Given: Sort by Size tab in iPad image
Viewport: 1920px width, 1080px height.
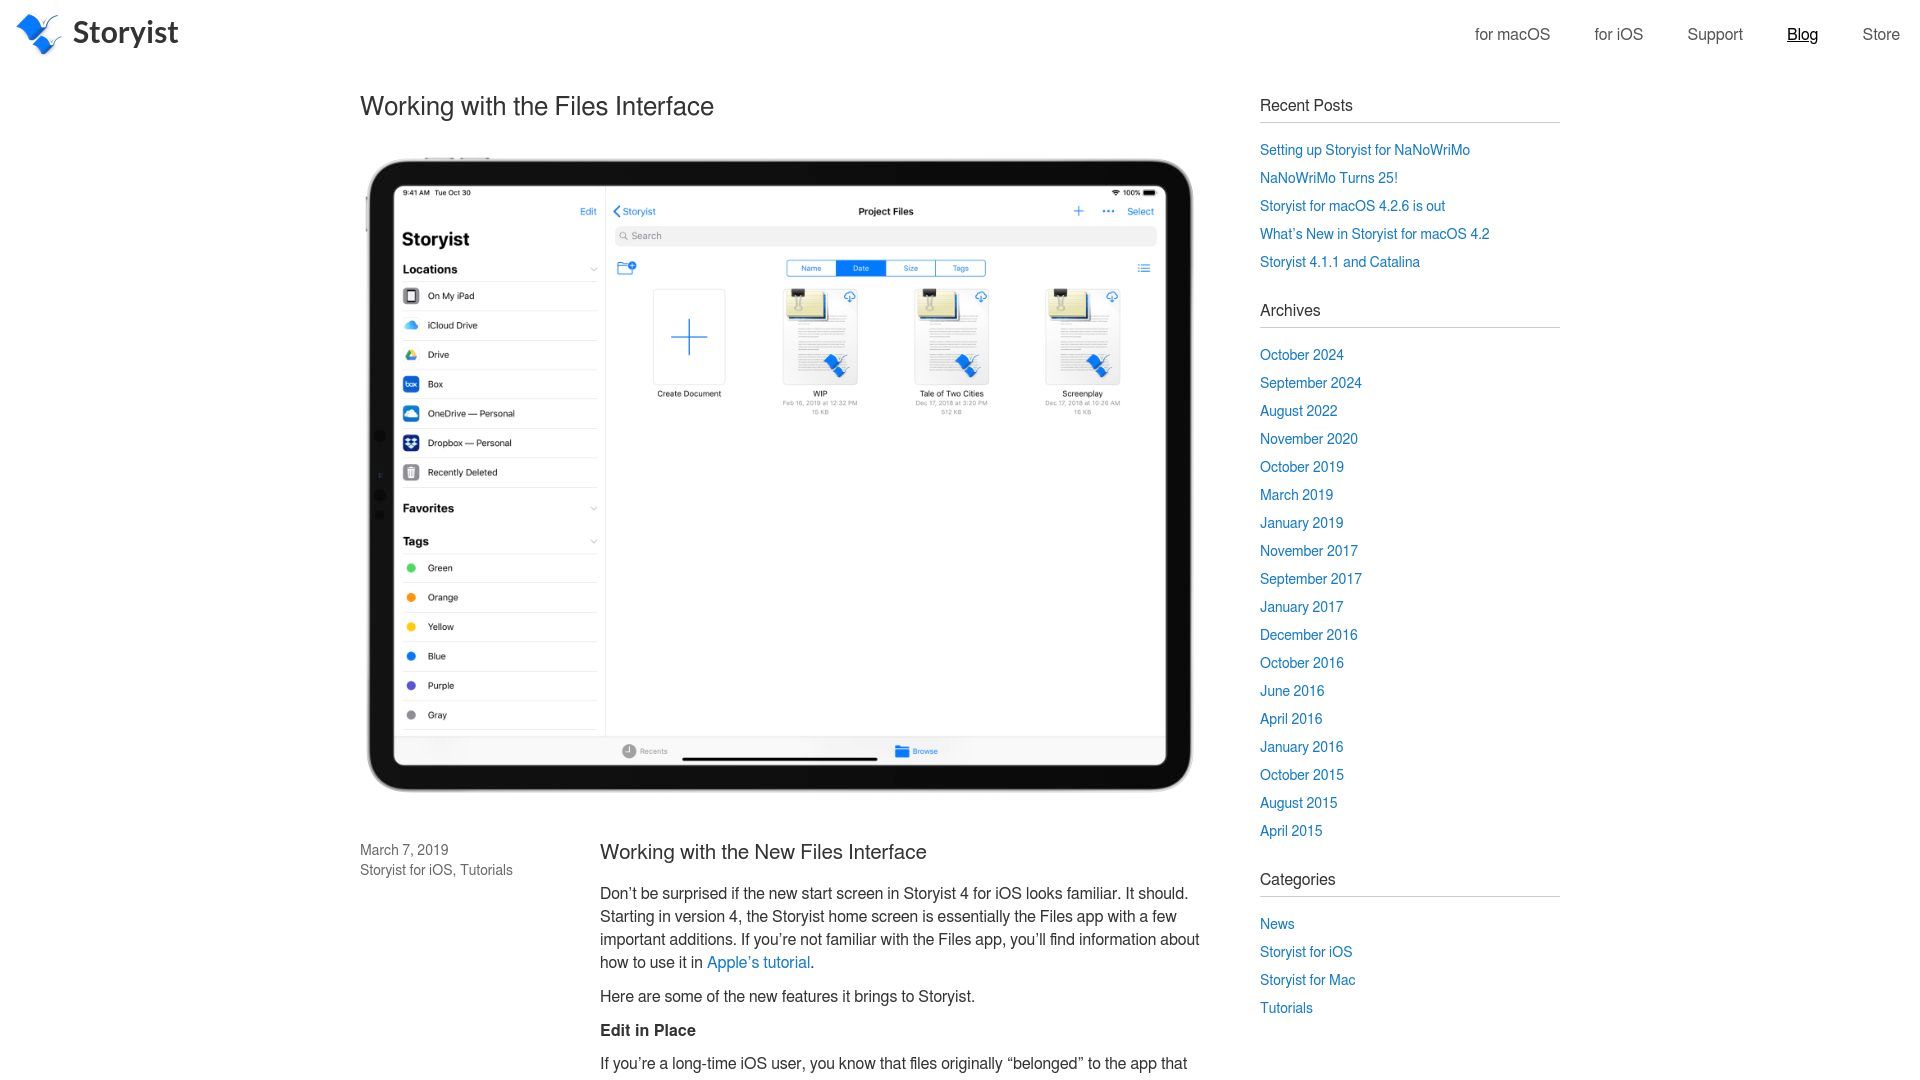Looking at the screenshot, I should [x=911, y=268].
